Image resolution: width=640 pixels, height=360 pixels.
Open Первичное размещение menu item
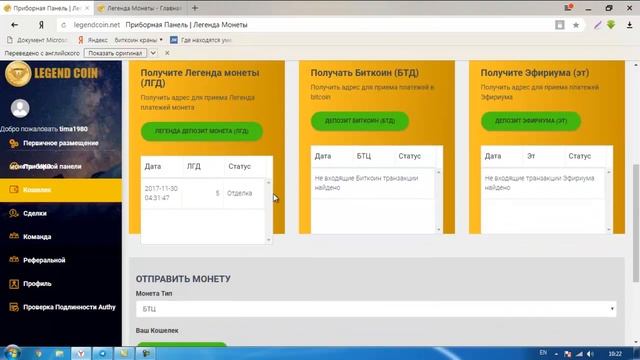click(x=60, y=143)
